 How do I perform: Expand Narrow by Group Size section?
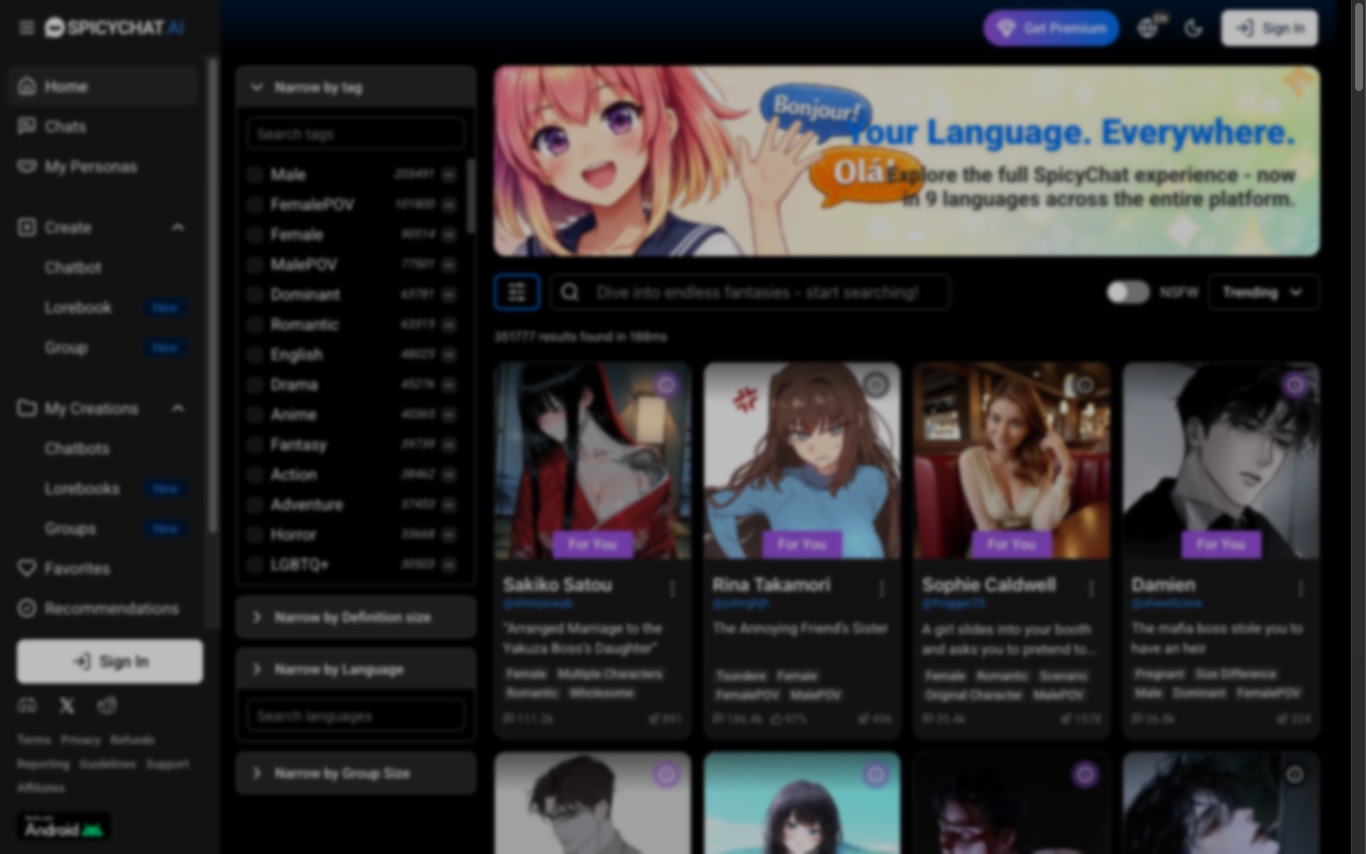[356, 774]
